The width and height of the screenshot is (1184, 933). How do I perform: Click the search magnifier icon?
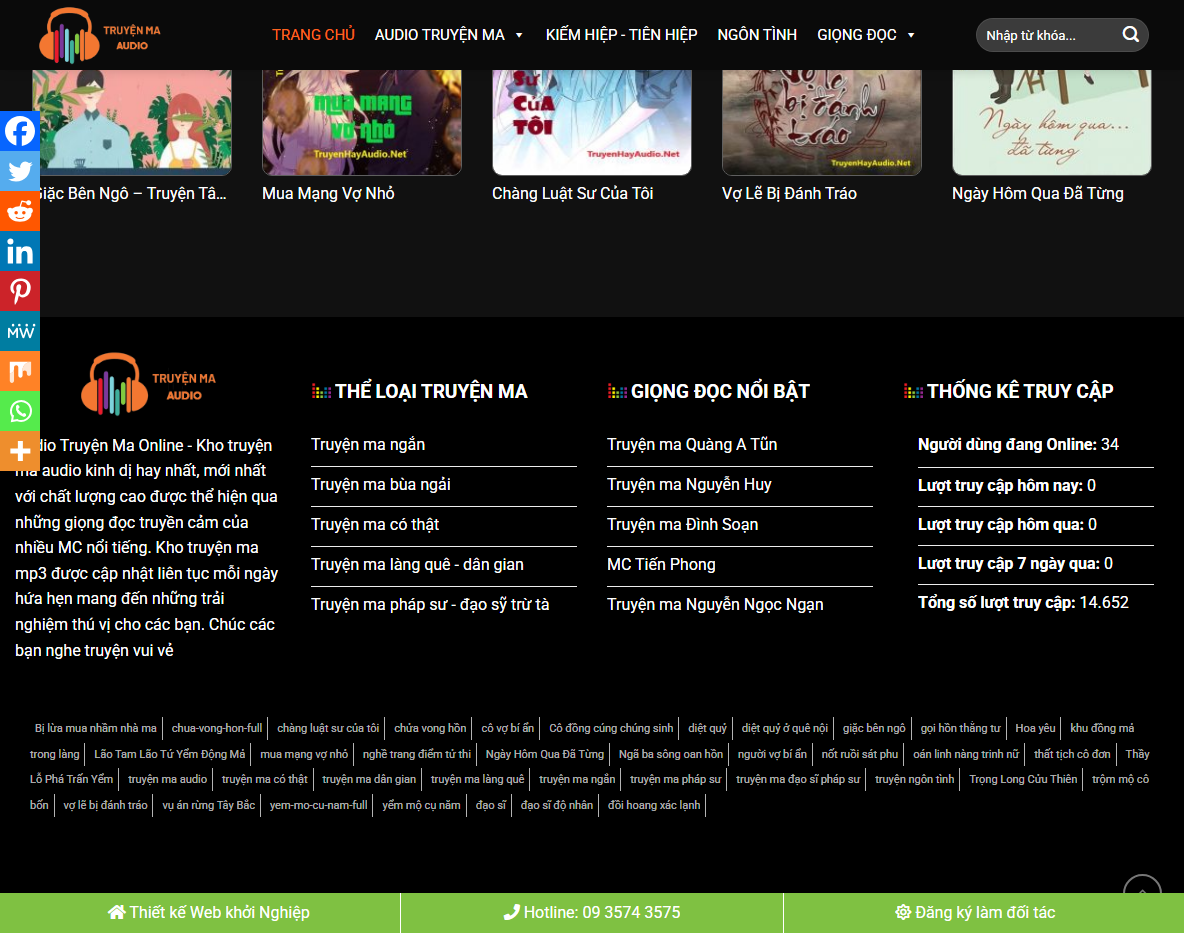pyautogui.click(x=1131, y=34)
